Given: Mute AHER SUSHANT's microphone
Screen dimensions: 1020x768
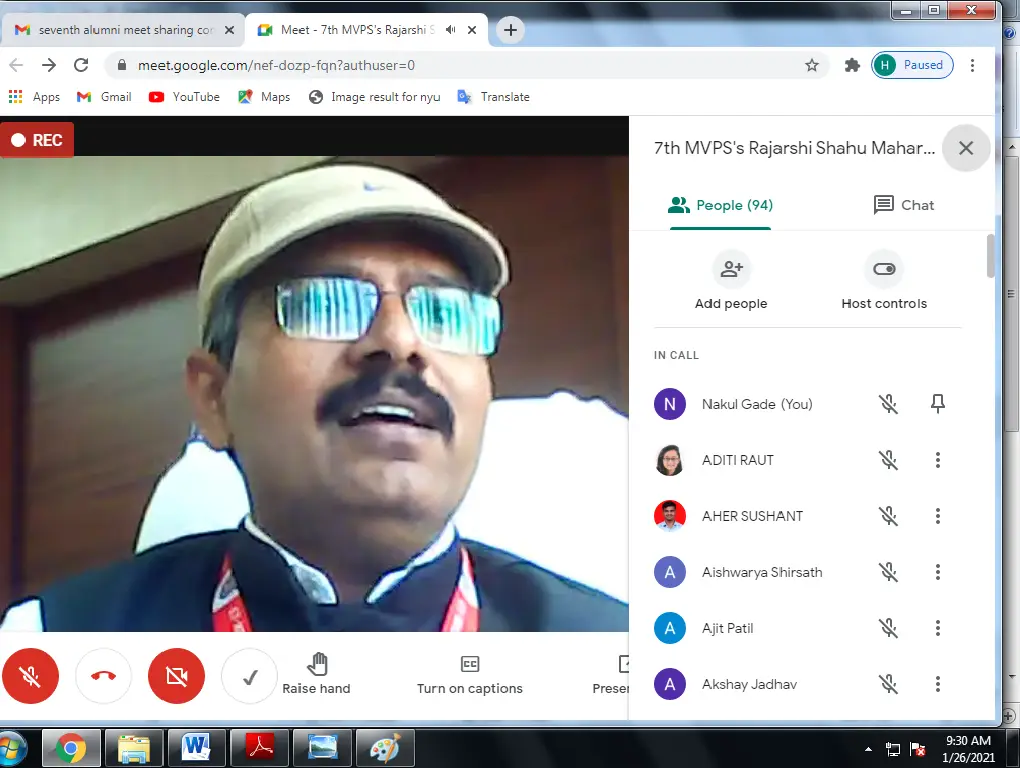Looking at the screenshot, I should click(x=888, y=516).
